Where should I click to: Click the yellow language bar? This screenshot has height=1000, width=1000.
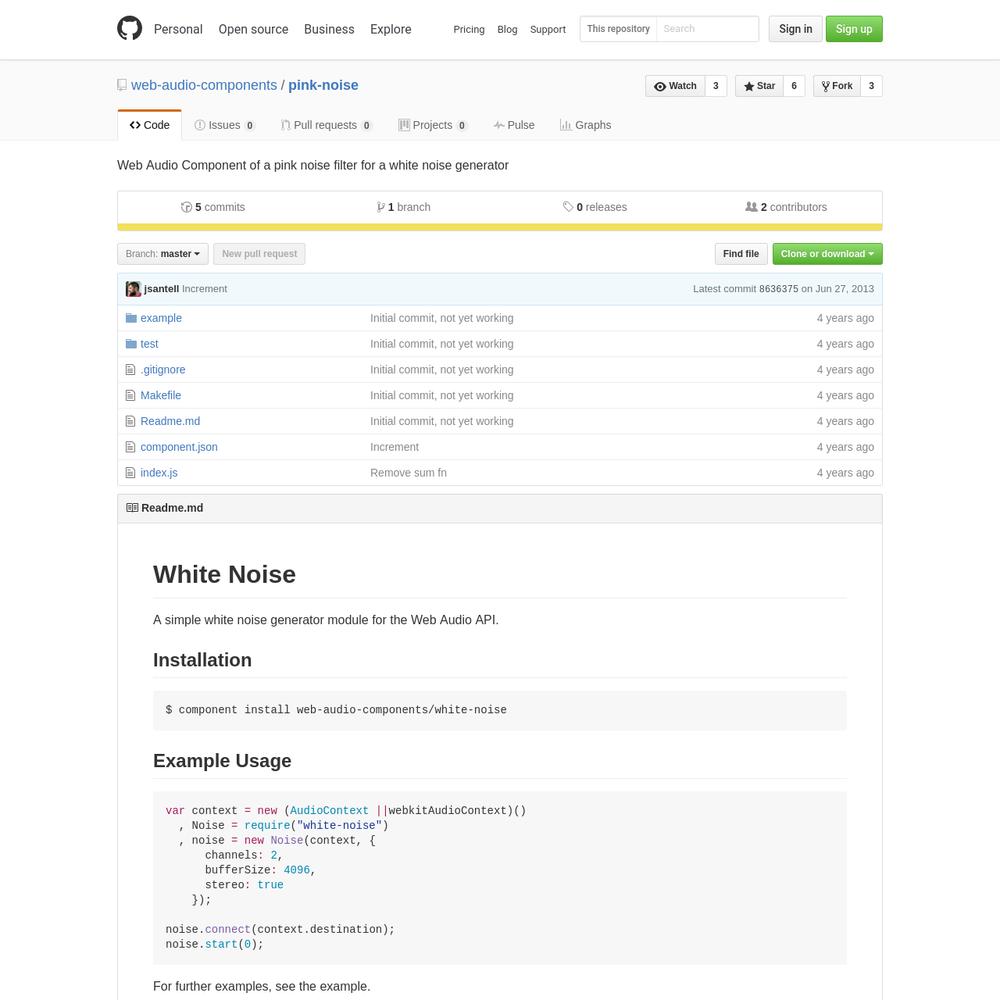click(x=500, y=227)
